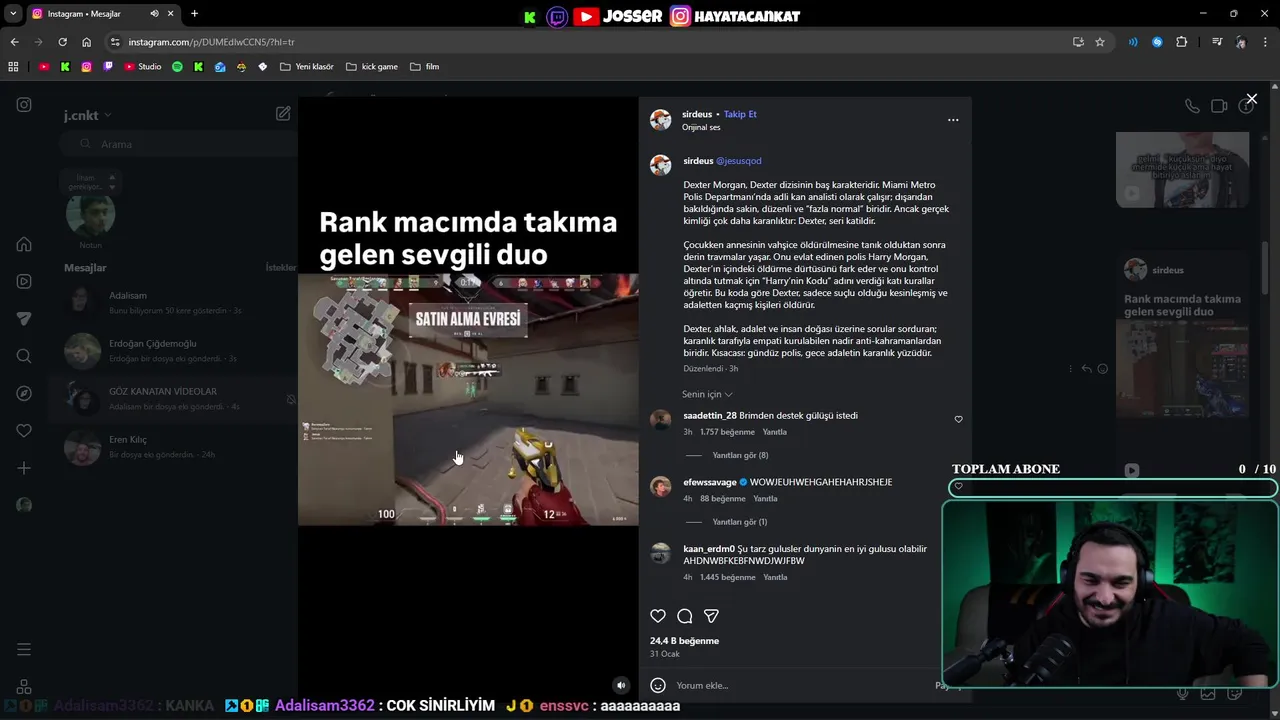Open profile avatar in sidebar
This screenshot has height=720, width=1280.
[x=24, y=505]
